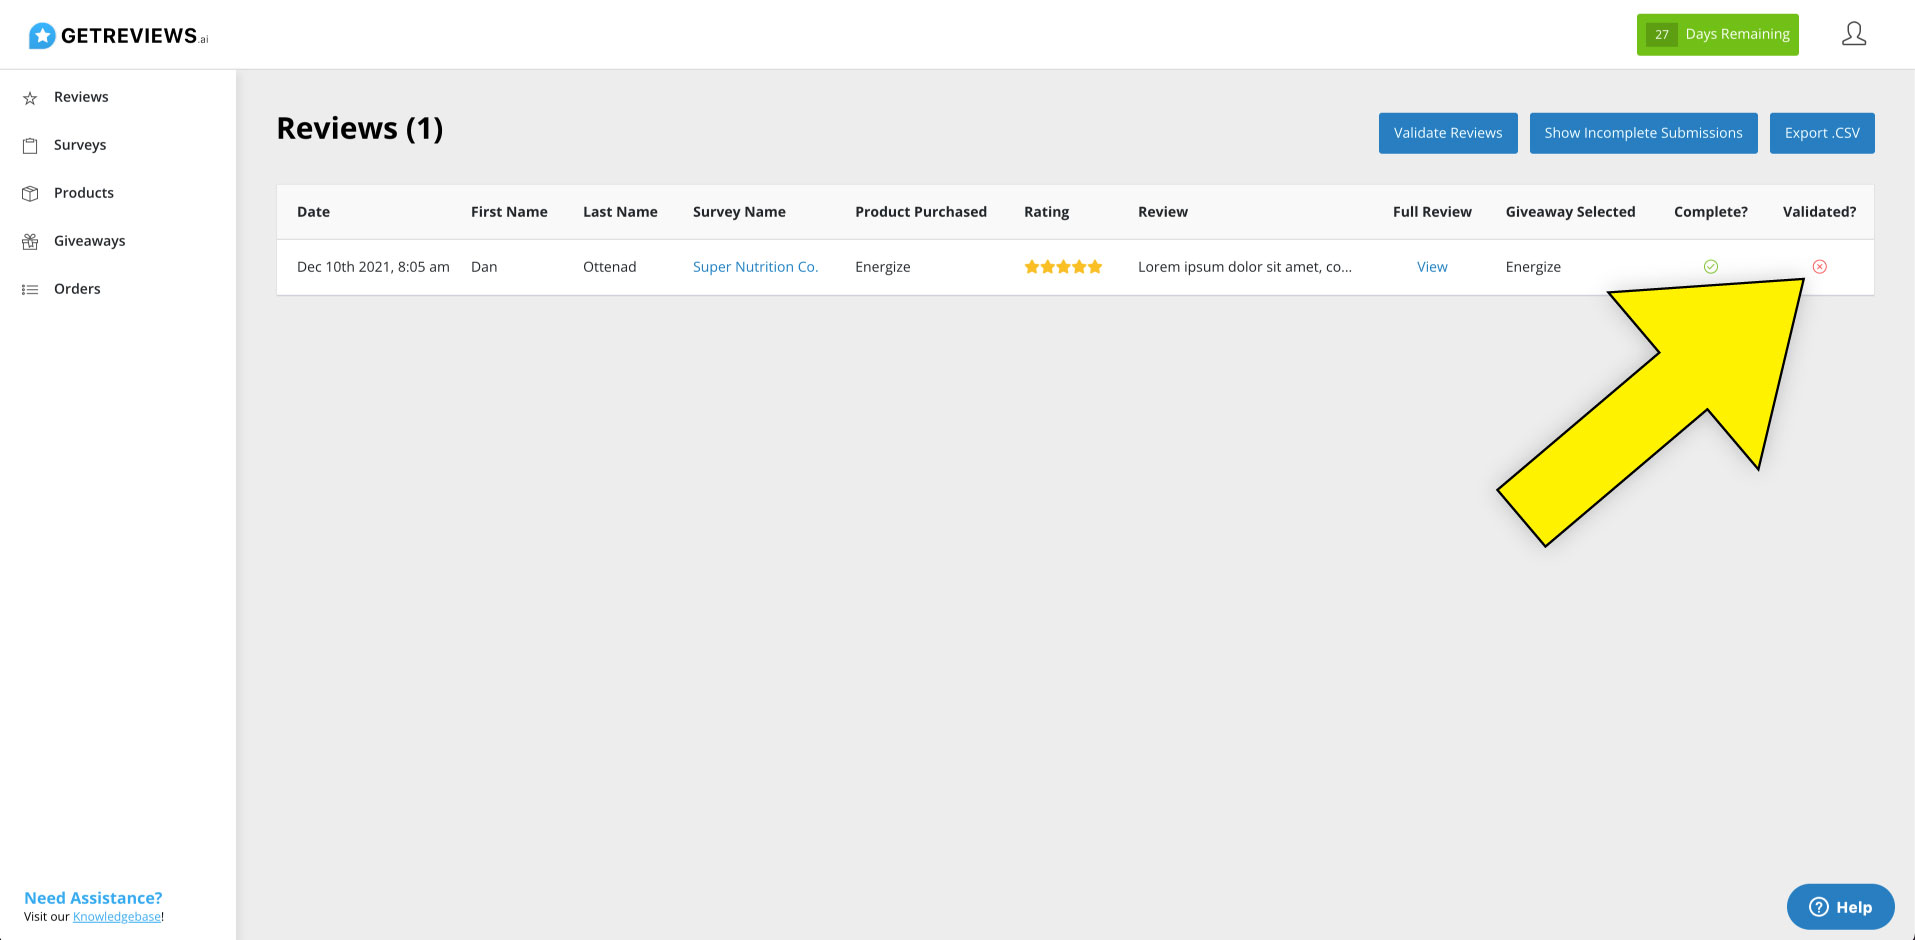The width and height of the screenshot is (1915, 940).
Task: Click the Validate Reviews button
Action: 1447,132
